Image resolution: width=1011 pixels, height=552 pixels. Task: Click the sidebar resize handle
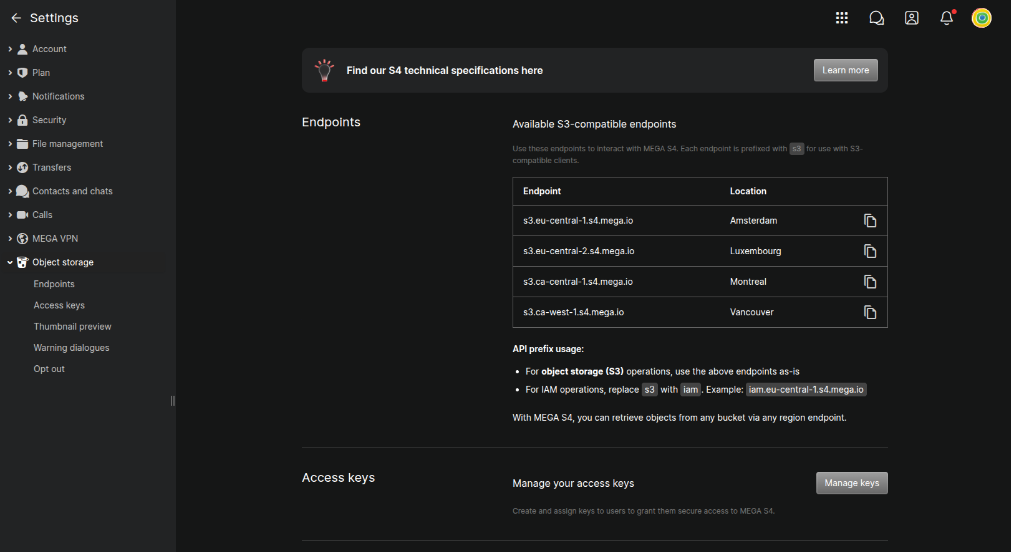[173, 401]
